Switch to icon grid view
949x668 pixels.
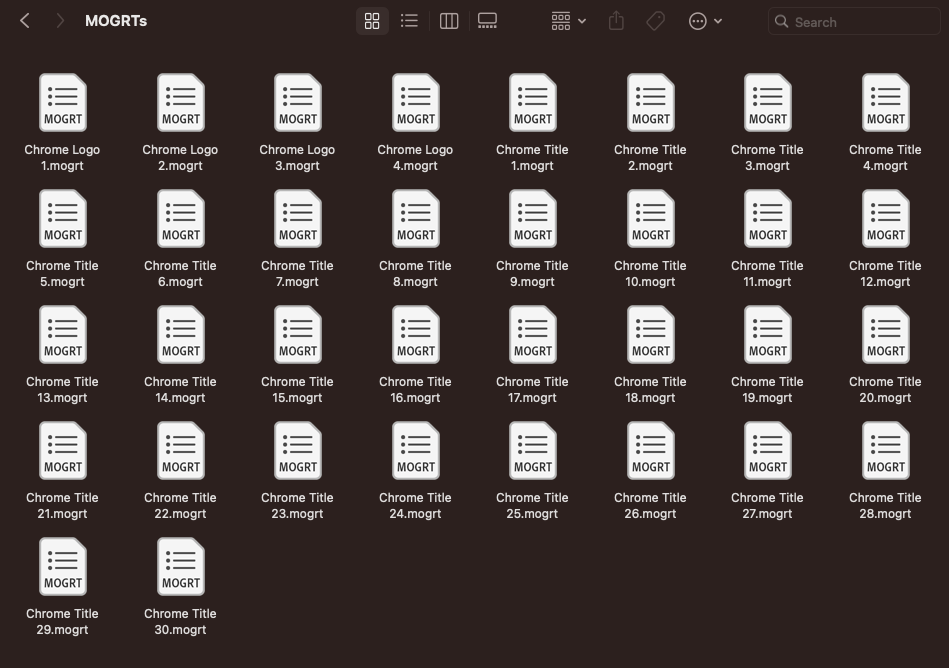(372, 21)
